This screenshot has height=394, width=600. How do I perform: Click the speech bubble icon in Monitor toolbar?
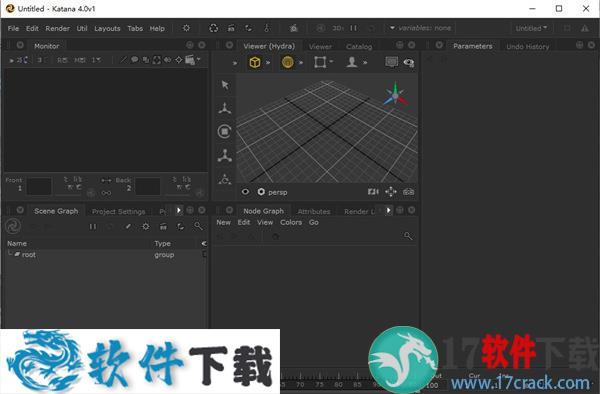[134, 60]
